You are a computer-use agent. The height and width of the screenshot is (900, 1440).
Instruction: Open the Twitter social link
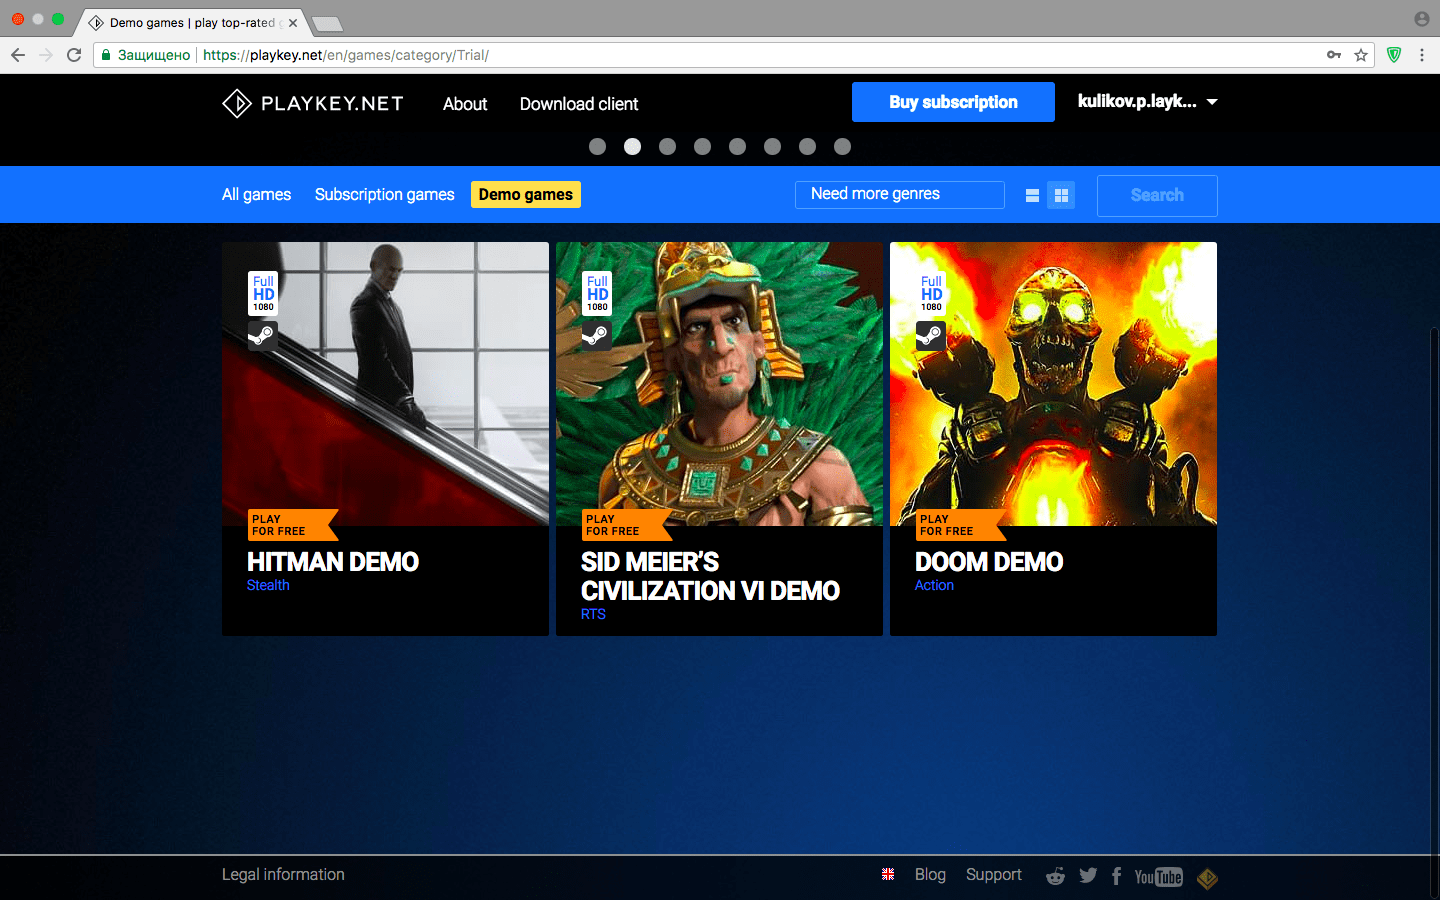tap(1088, 876)
